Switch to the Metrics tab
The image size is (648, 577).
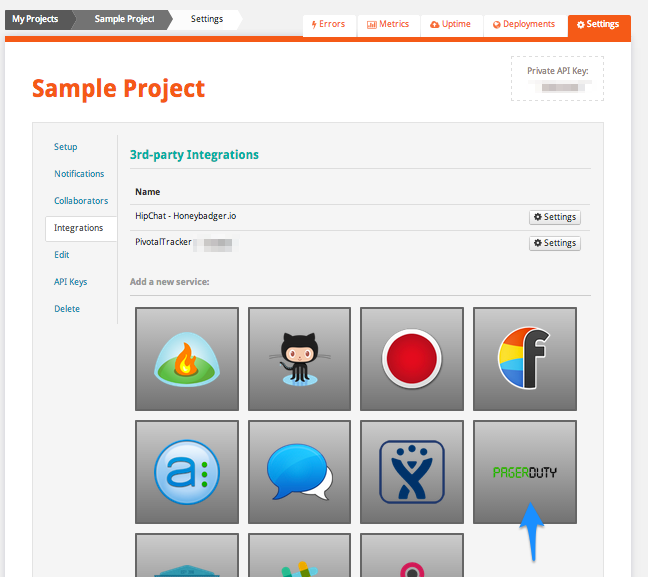(388, 24)
